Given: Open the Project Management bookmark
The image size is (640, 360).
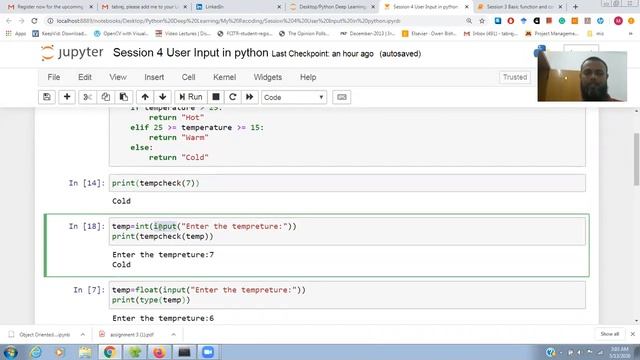Looking at the screenshot, I should (x=552, y=34).
